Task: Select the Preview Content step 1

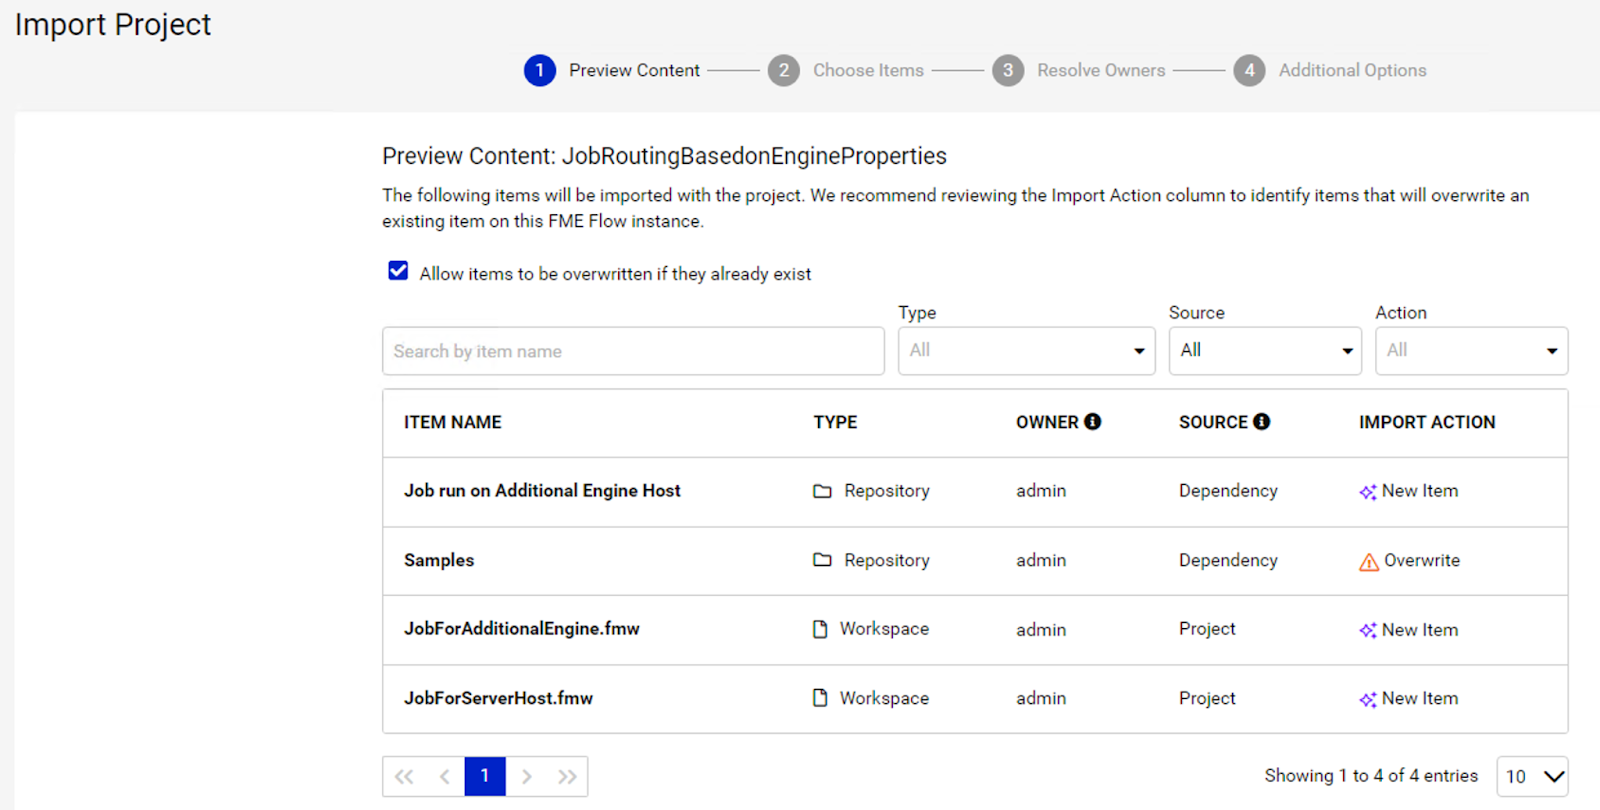Action: coord(612,70)
